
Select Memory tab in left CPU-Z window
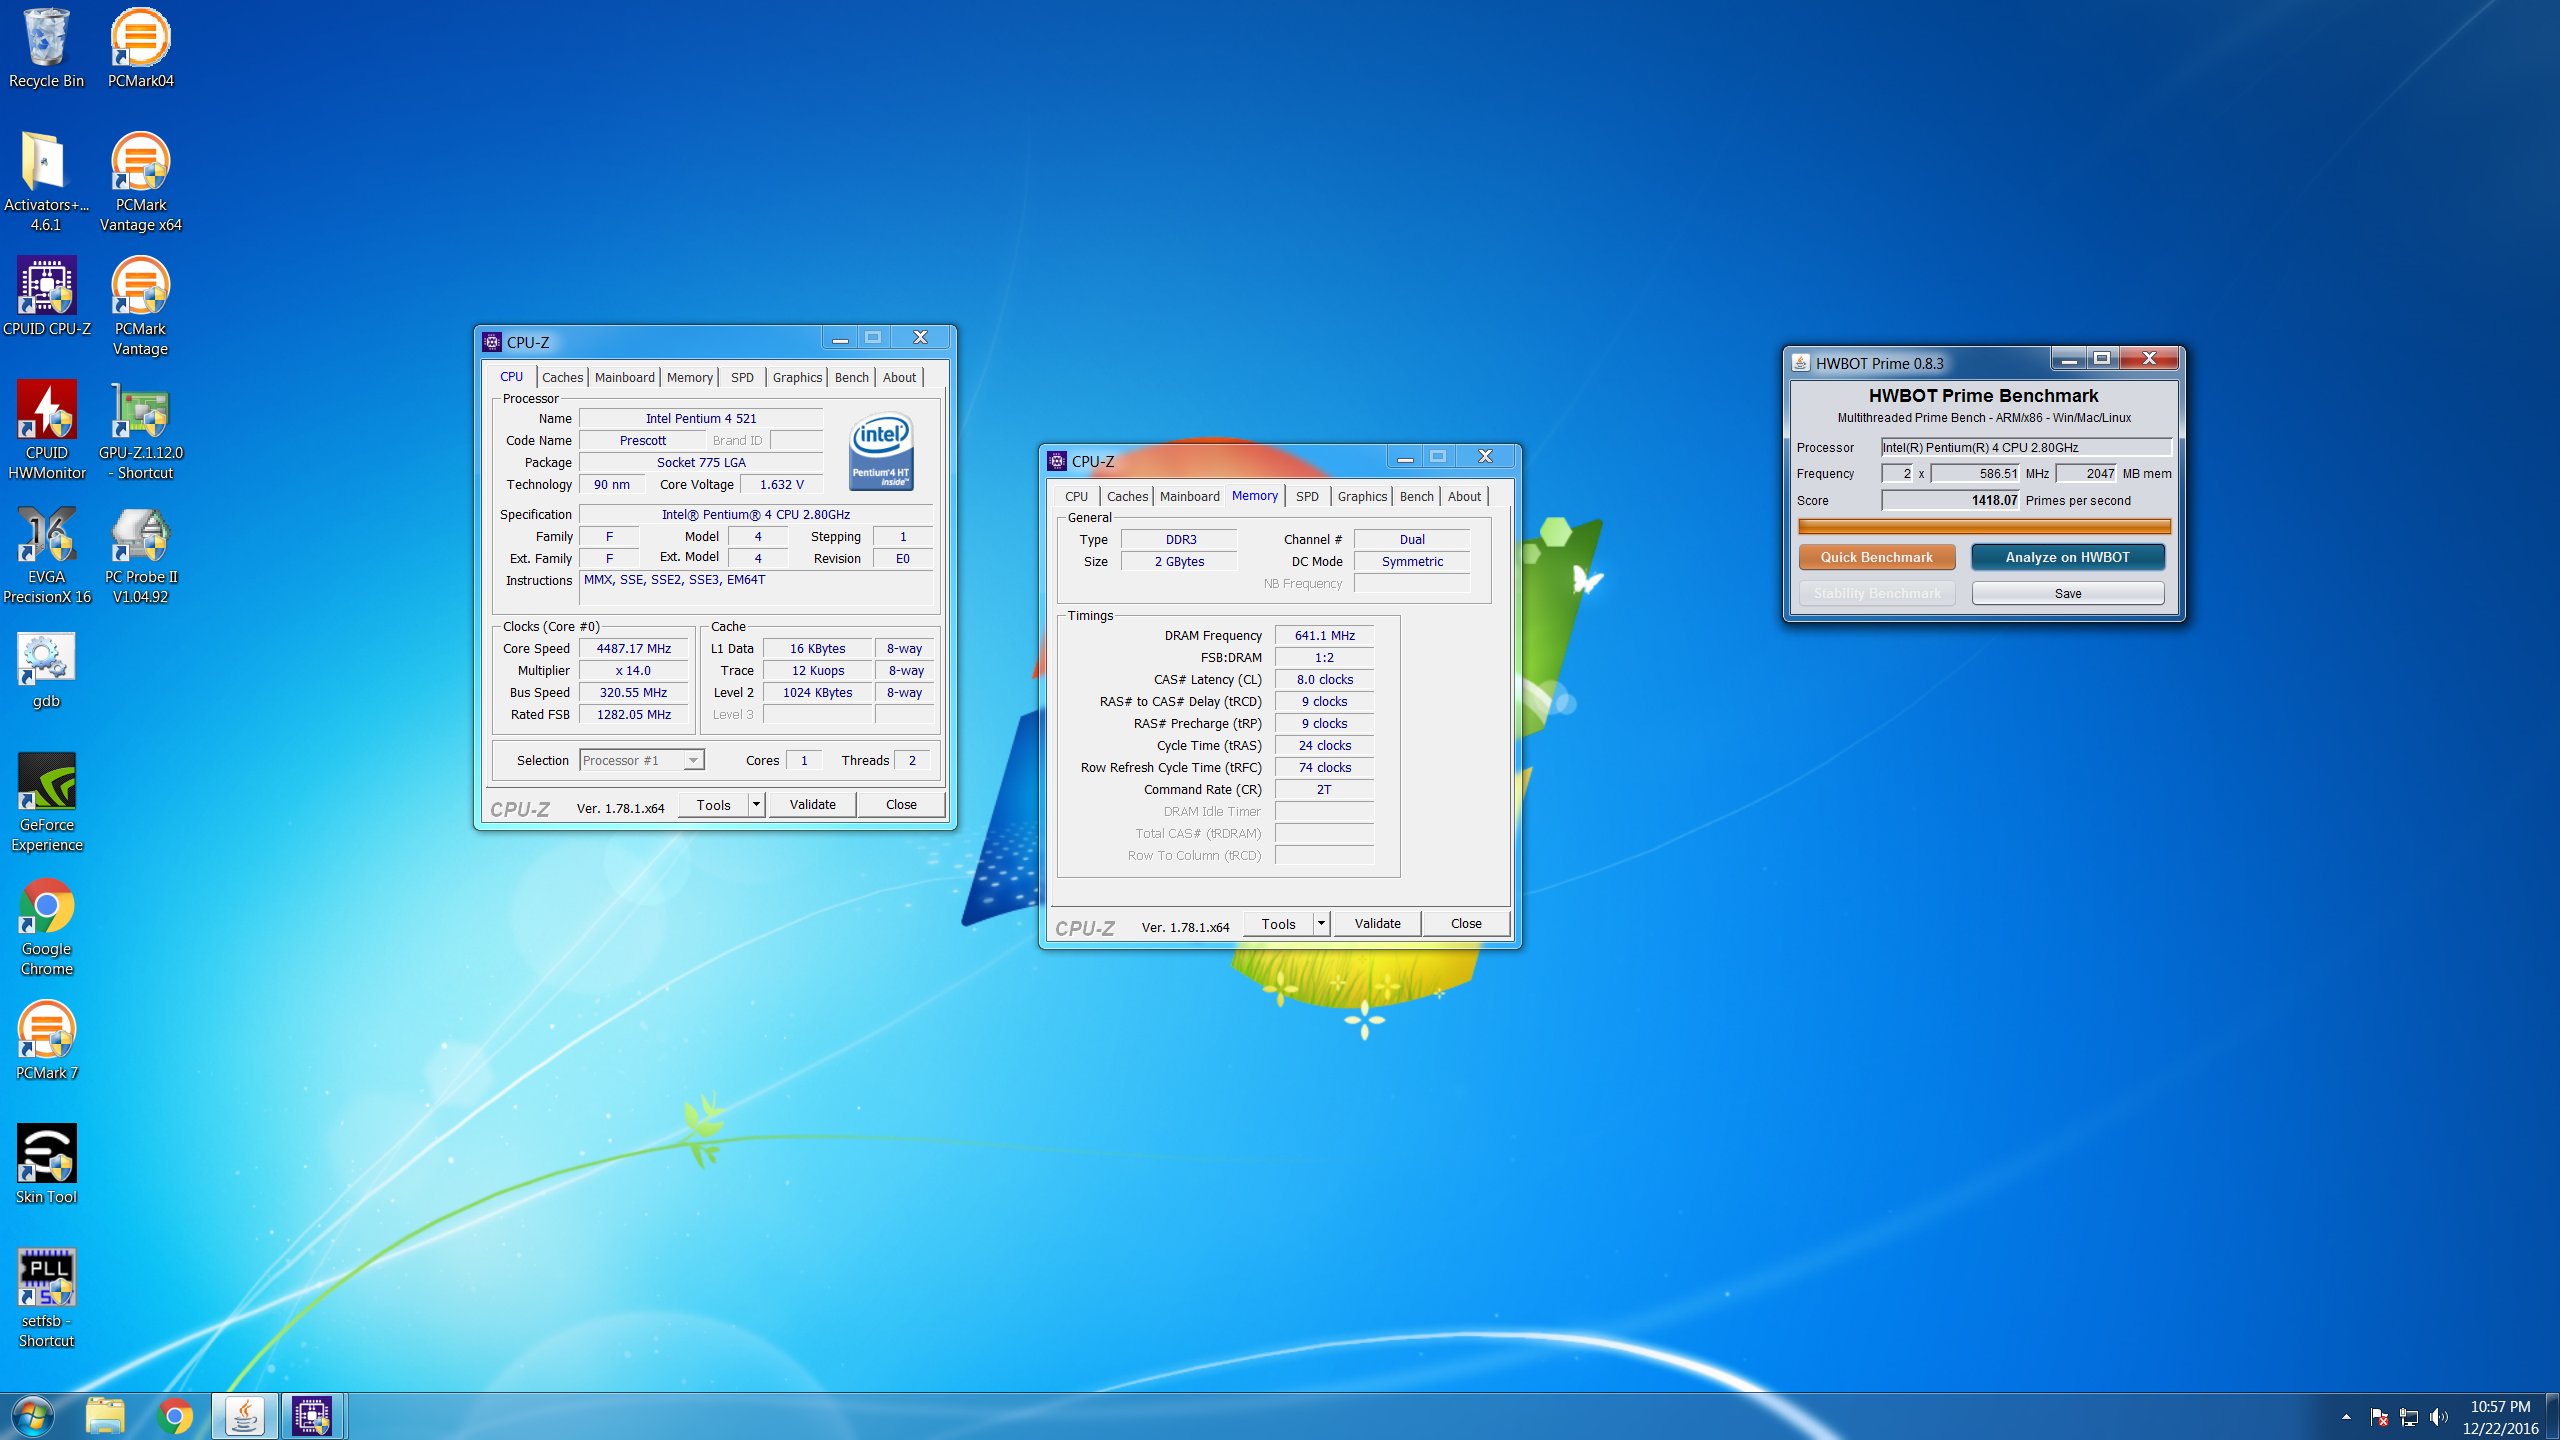coord(690,377)
